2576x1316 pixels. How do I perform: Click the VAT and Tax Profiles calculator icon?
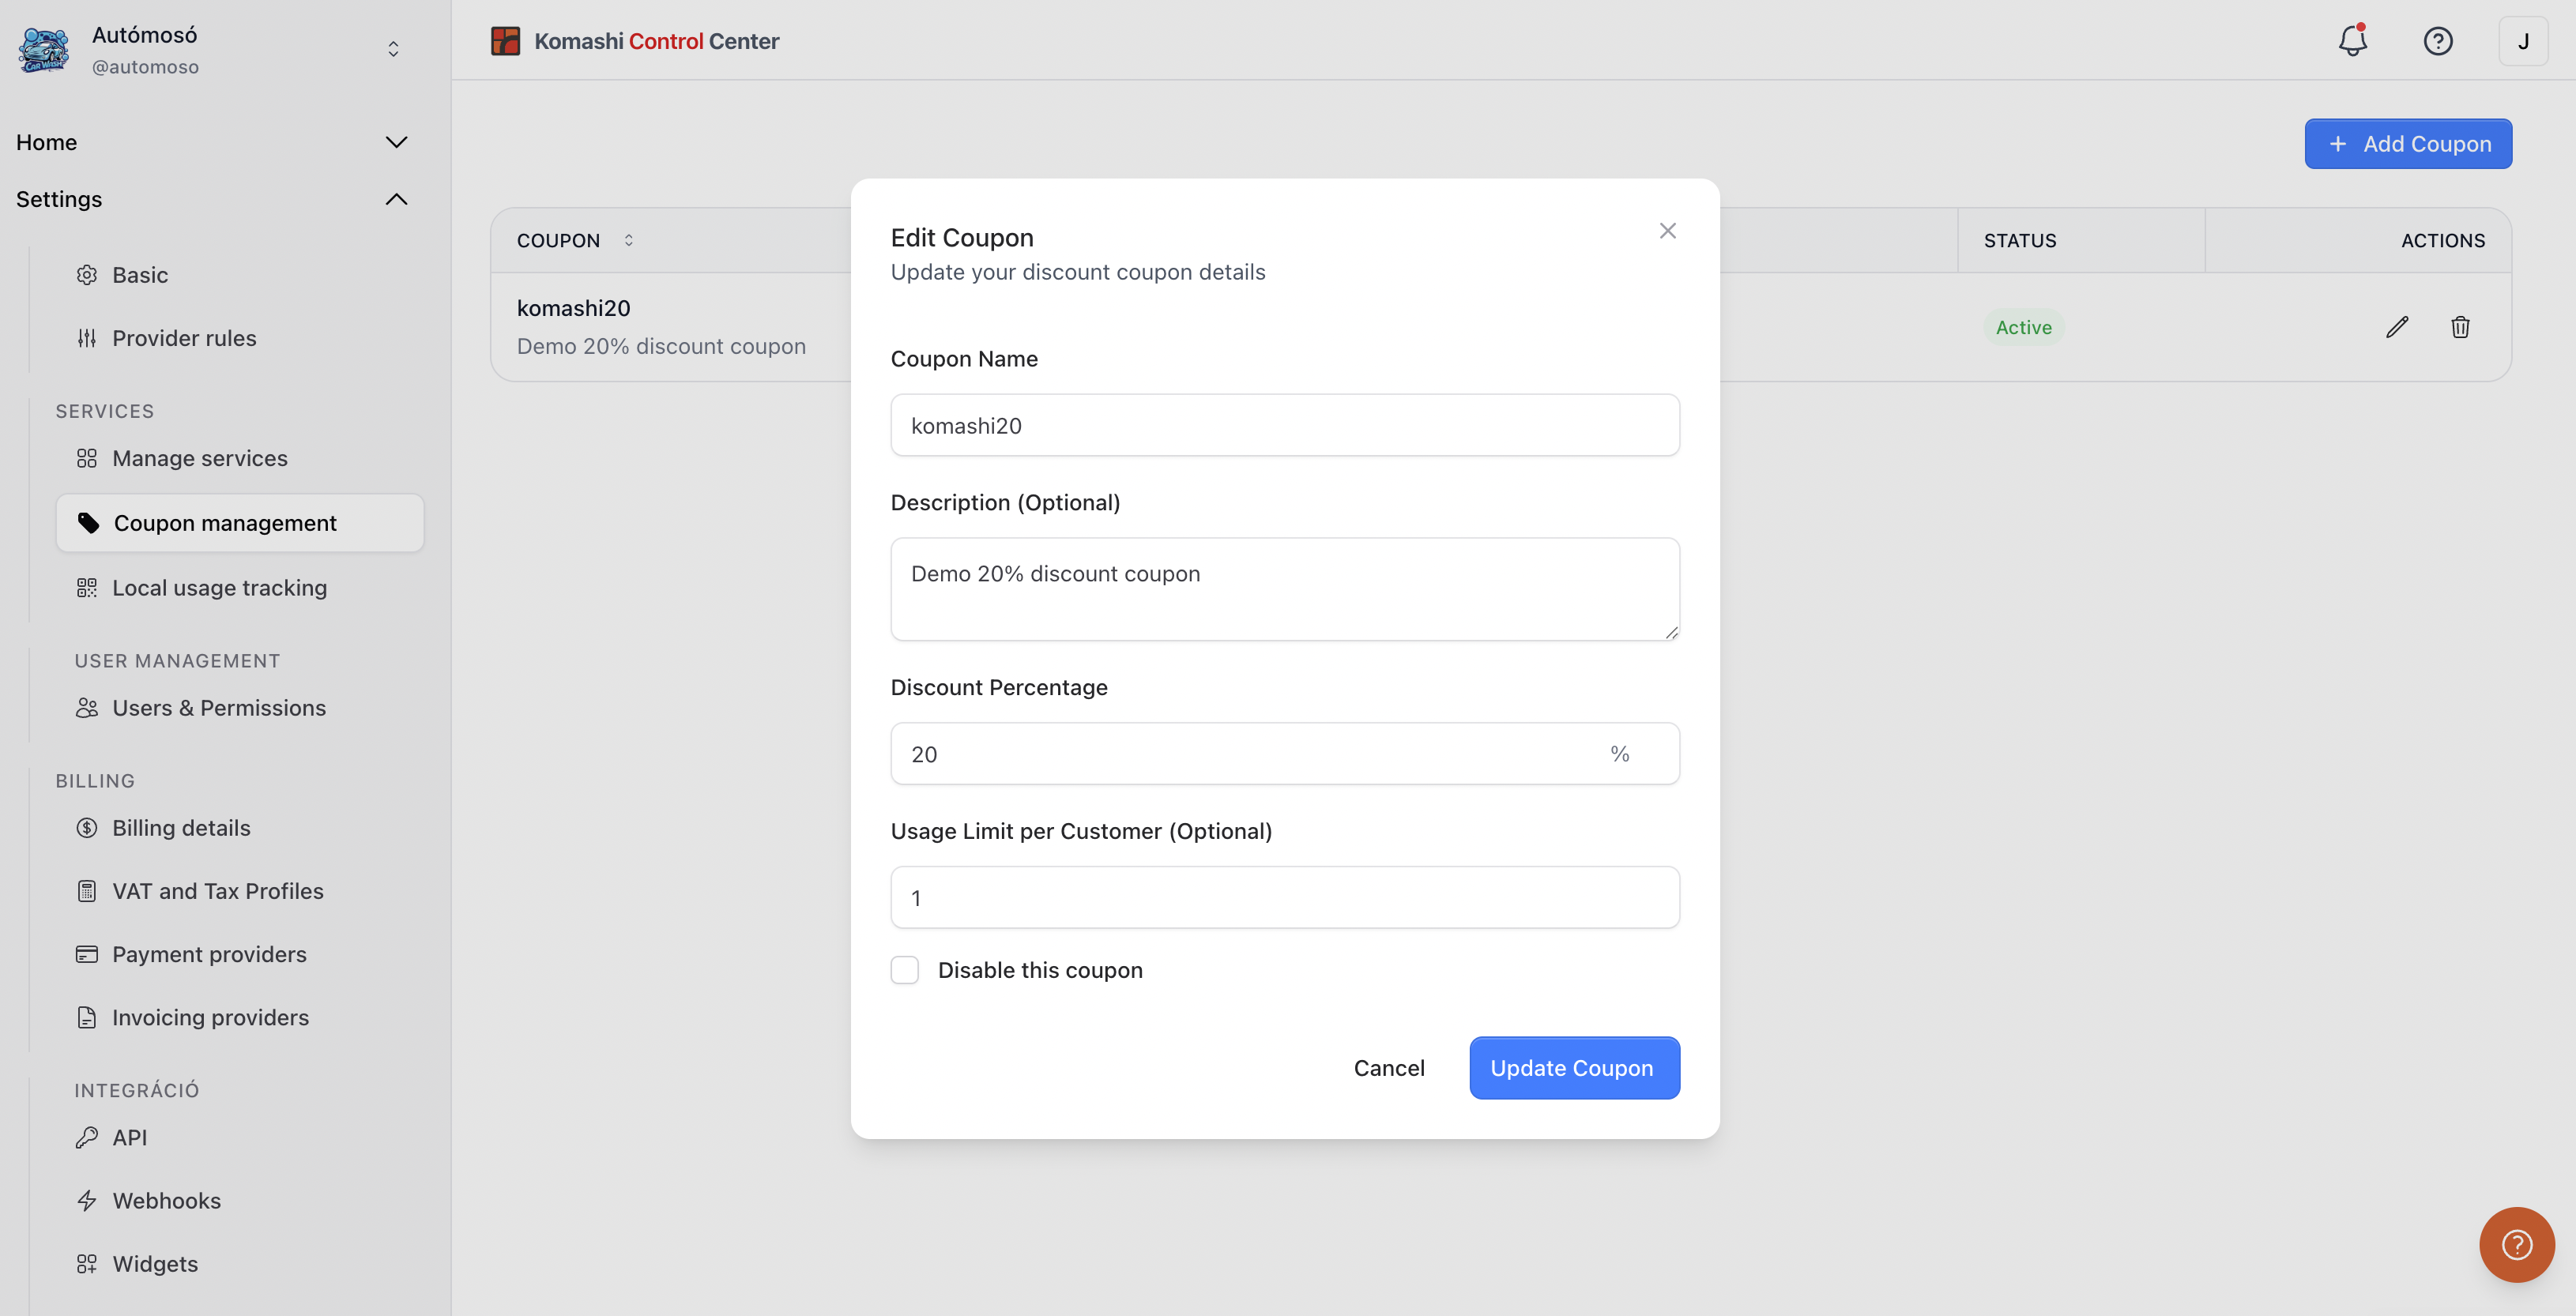pyautogui.click(x=87, y=891)
